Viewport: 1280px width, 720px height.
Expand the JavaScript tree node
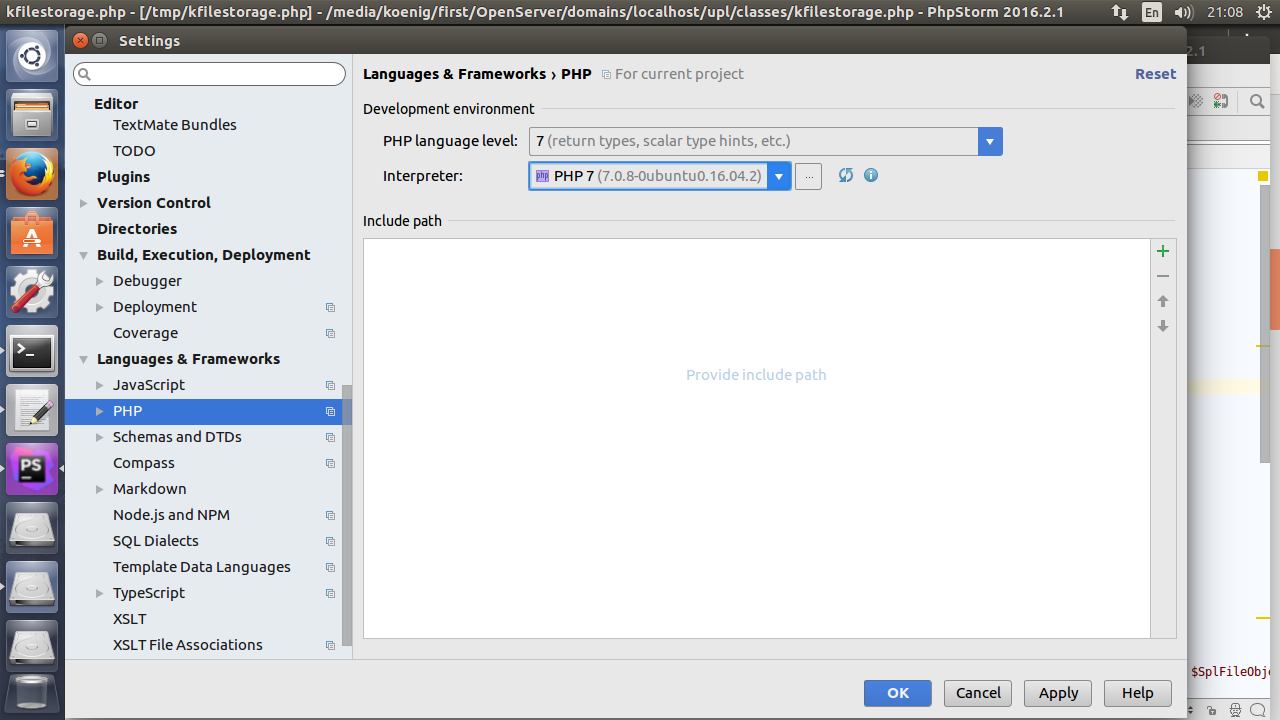click(100, 385)
